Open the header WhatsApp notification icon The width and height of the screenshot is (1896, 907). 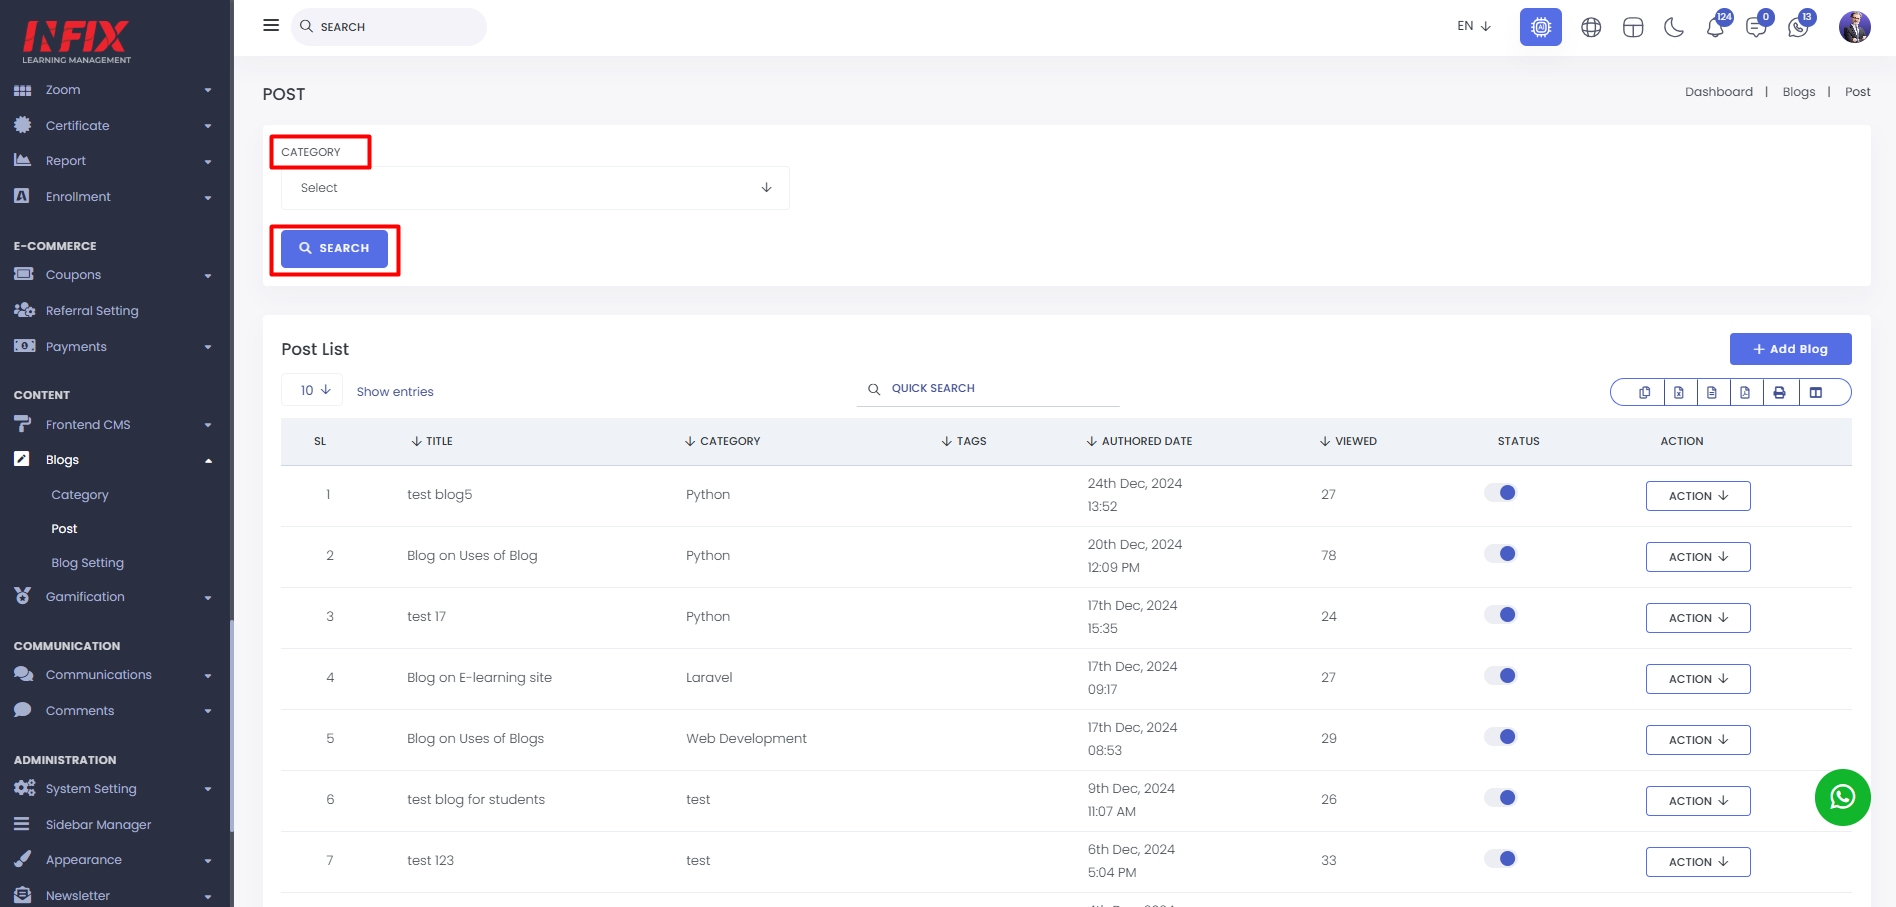tap(1799, 27)
